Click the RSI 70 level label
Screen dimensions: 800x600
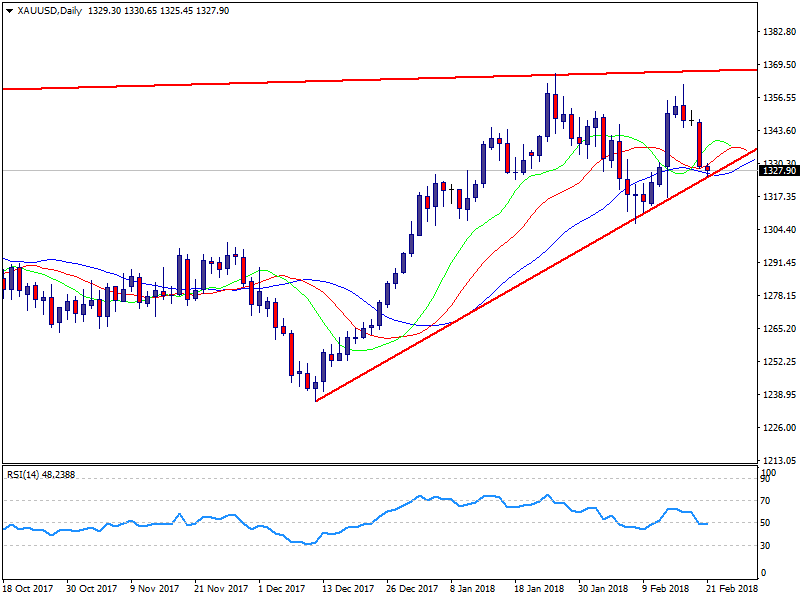point(764,501)
